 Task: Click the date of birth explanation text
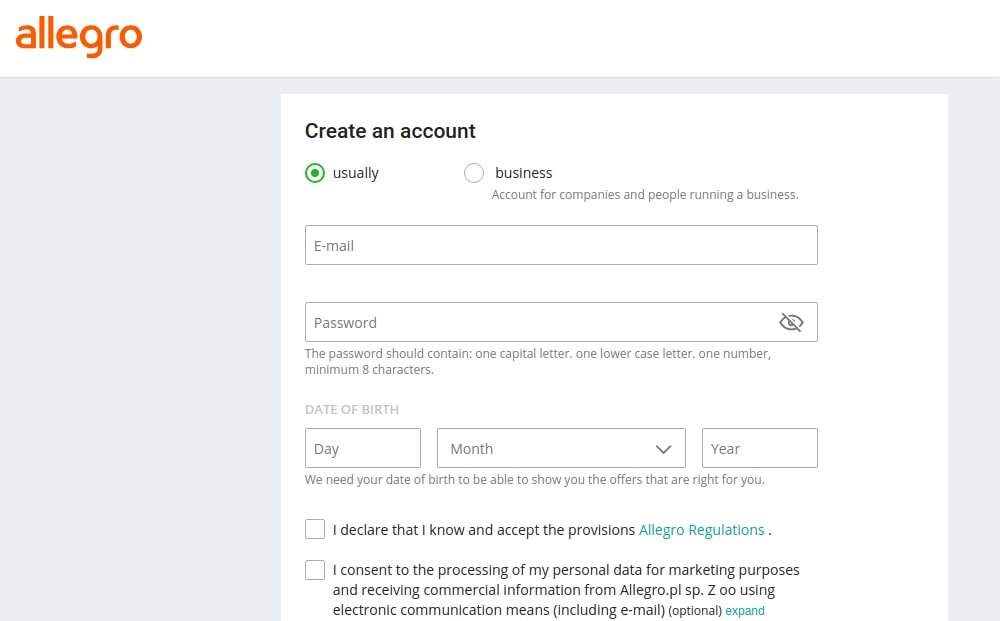point(534,479)
